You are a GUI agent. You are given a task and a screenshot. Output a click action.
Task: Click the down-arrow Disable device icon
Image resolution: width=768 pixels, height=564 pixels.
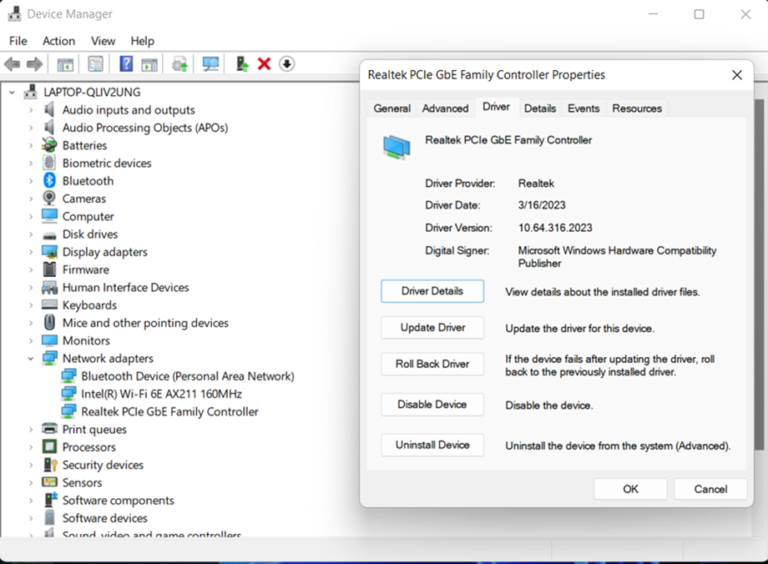[287, 64]
